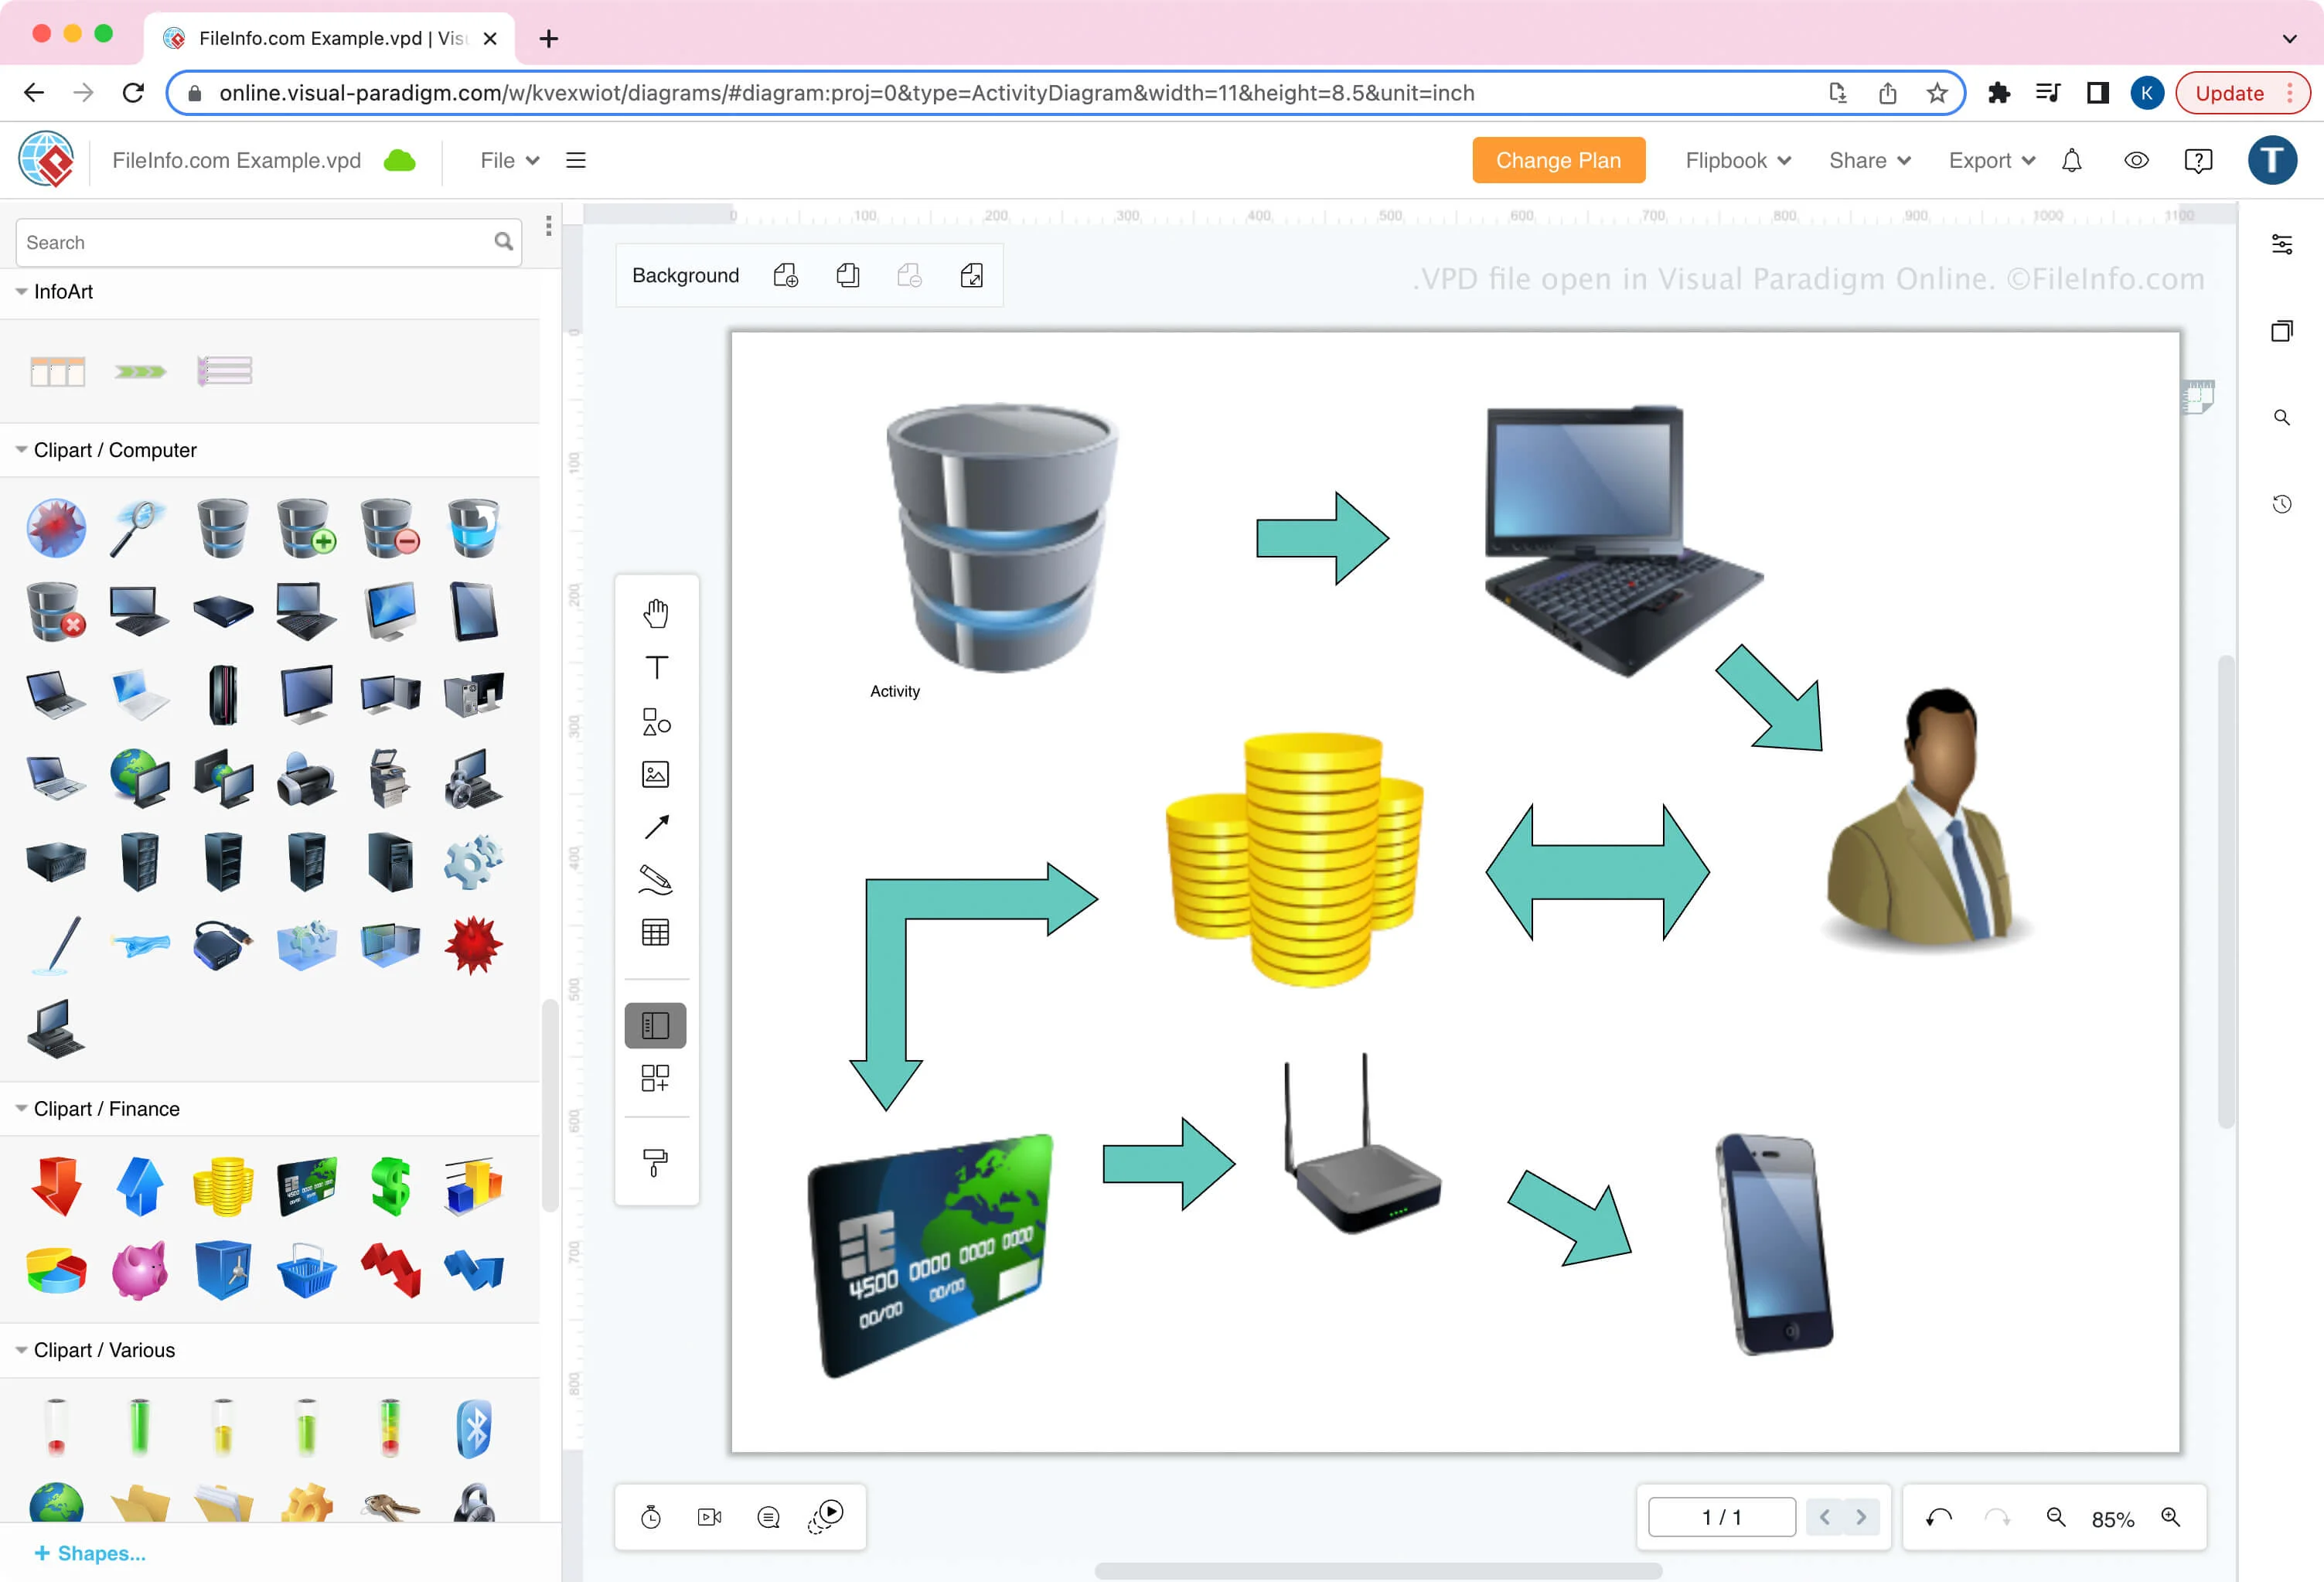Click the insert image tool
The image size is (2324, 1582).
tap(656, 774)
